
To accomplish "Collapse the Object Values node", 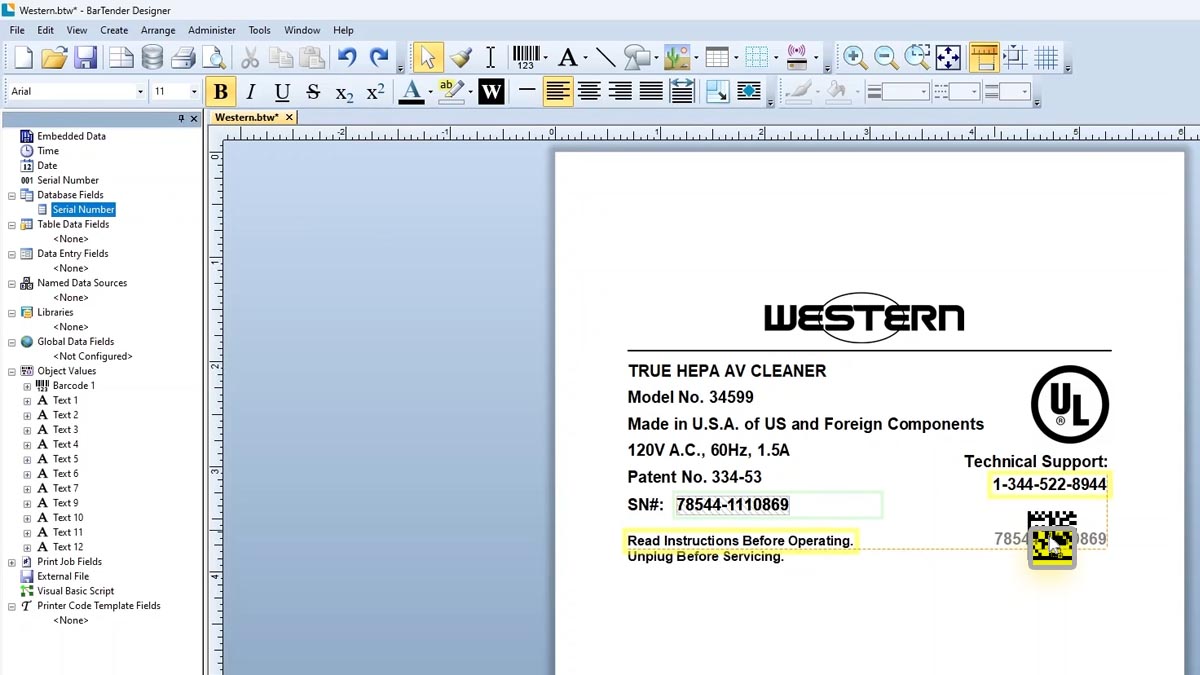I will click(12, 371).
